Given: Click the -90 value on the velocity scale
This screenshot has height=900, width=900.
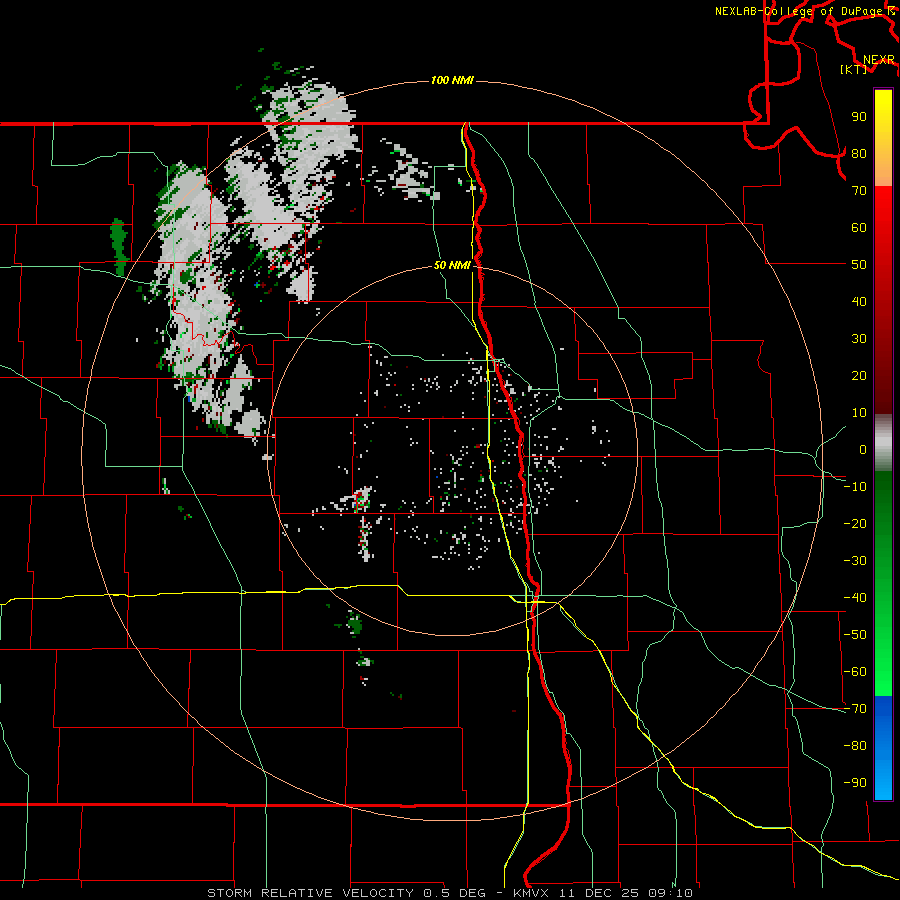Looking at the screenshot, I should click(855, 783).
